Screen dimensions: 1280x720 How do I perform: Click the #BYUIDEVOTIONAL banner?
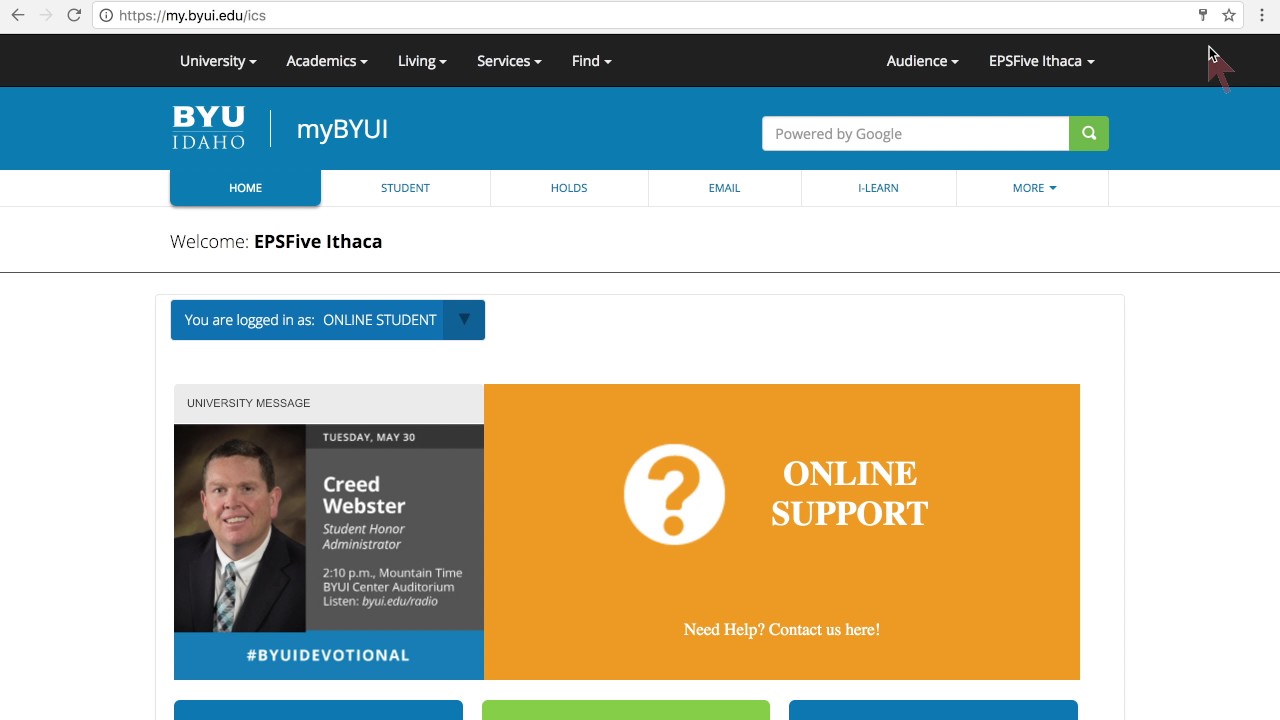(328, 655)
